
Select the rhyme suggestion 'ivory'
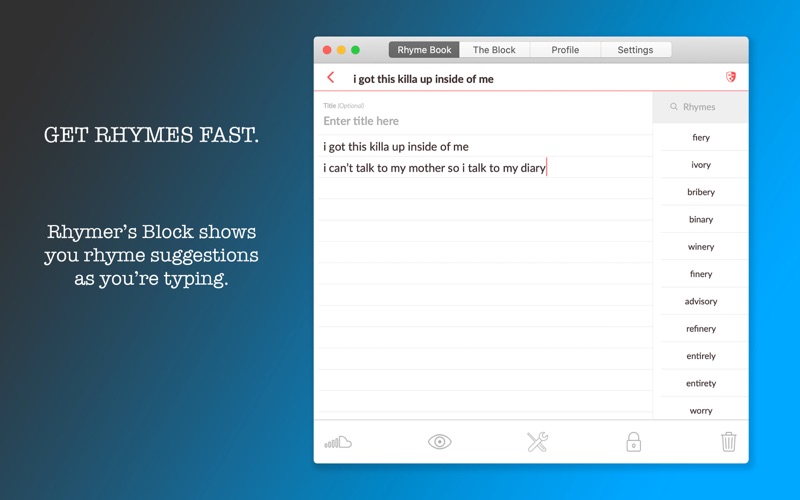(701, 165)
